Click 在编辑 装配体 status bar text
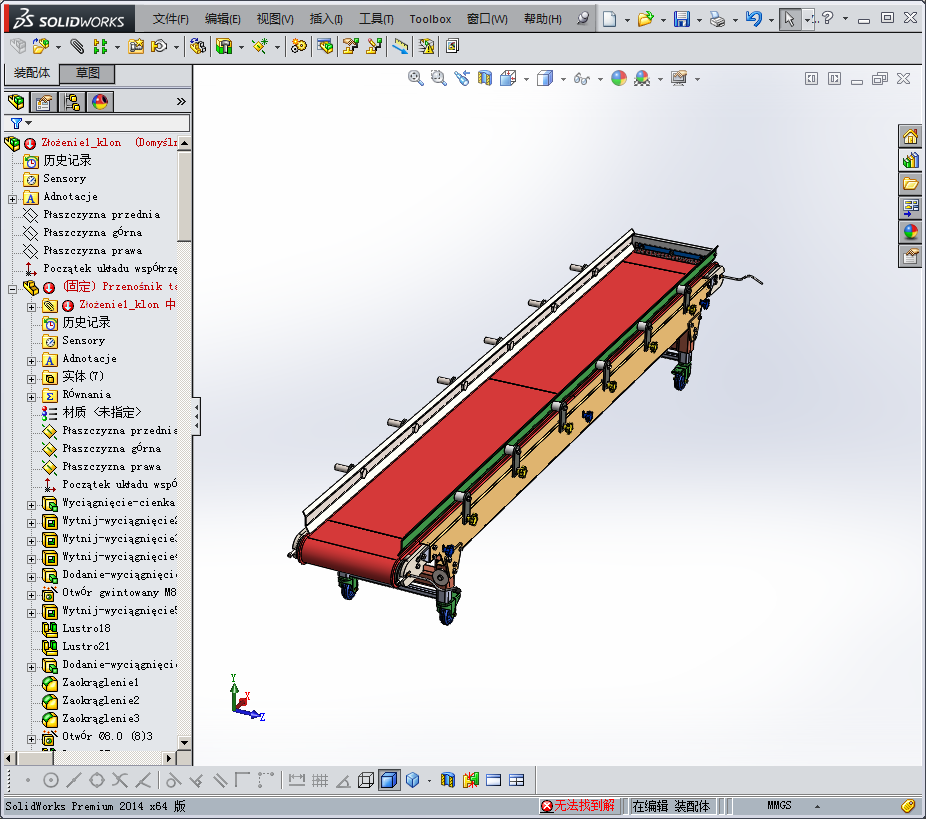The image size is (926, 819). click(671, 806)
